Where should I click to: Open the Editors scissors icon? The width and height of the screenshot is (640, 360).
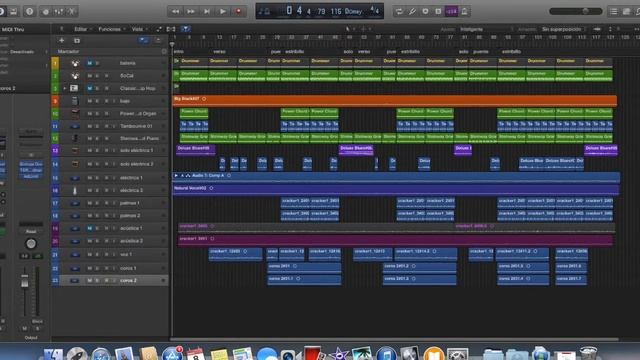click(72, 12)
